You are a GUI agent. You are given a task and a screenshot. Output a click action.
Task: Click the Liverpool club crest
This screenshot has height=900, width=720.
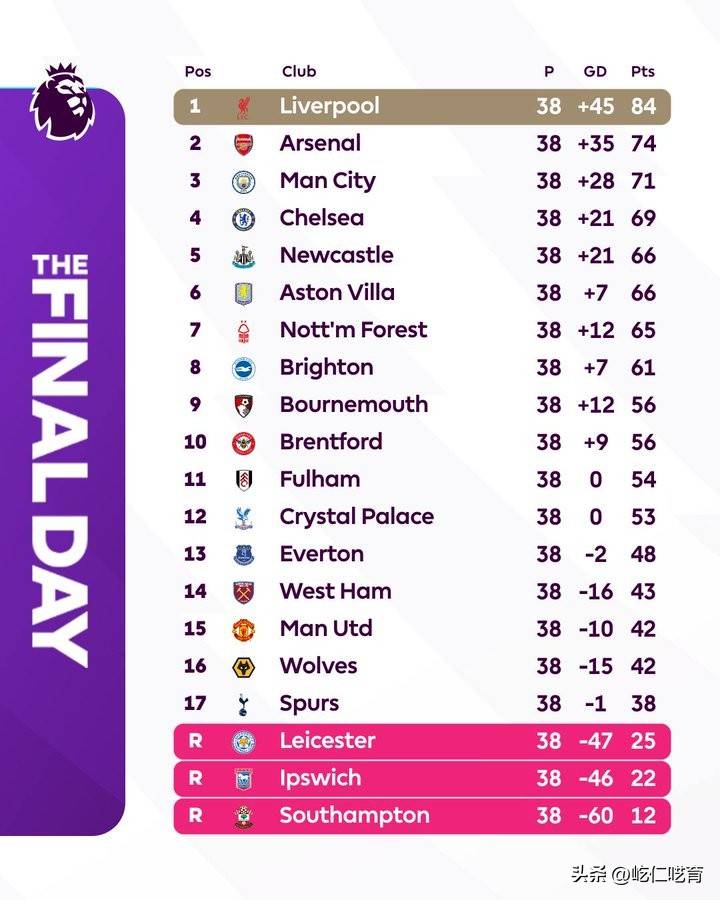pos(243,107)
